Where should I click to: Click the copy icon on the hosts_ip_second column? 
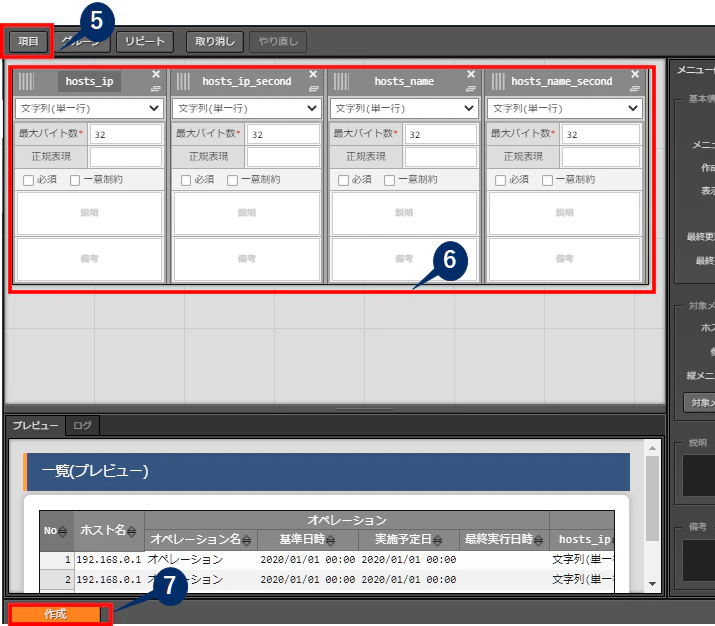(x=313, y=88)
